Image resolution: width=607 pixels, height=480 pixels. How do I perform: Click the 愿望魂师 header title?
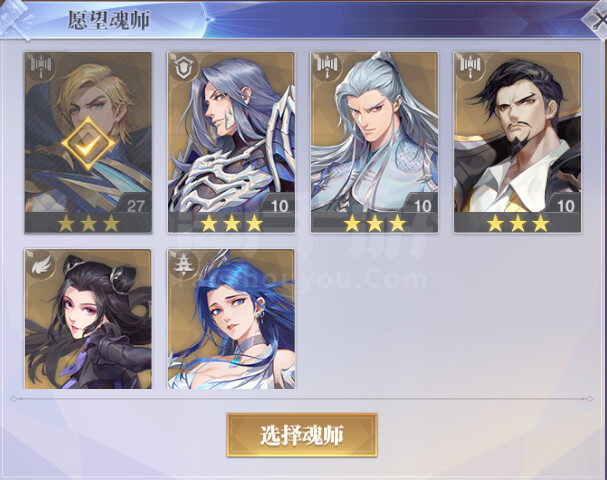(109, 21)
